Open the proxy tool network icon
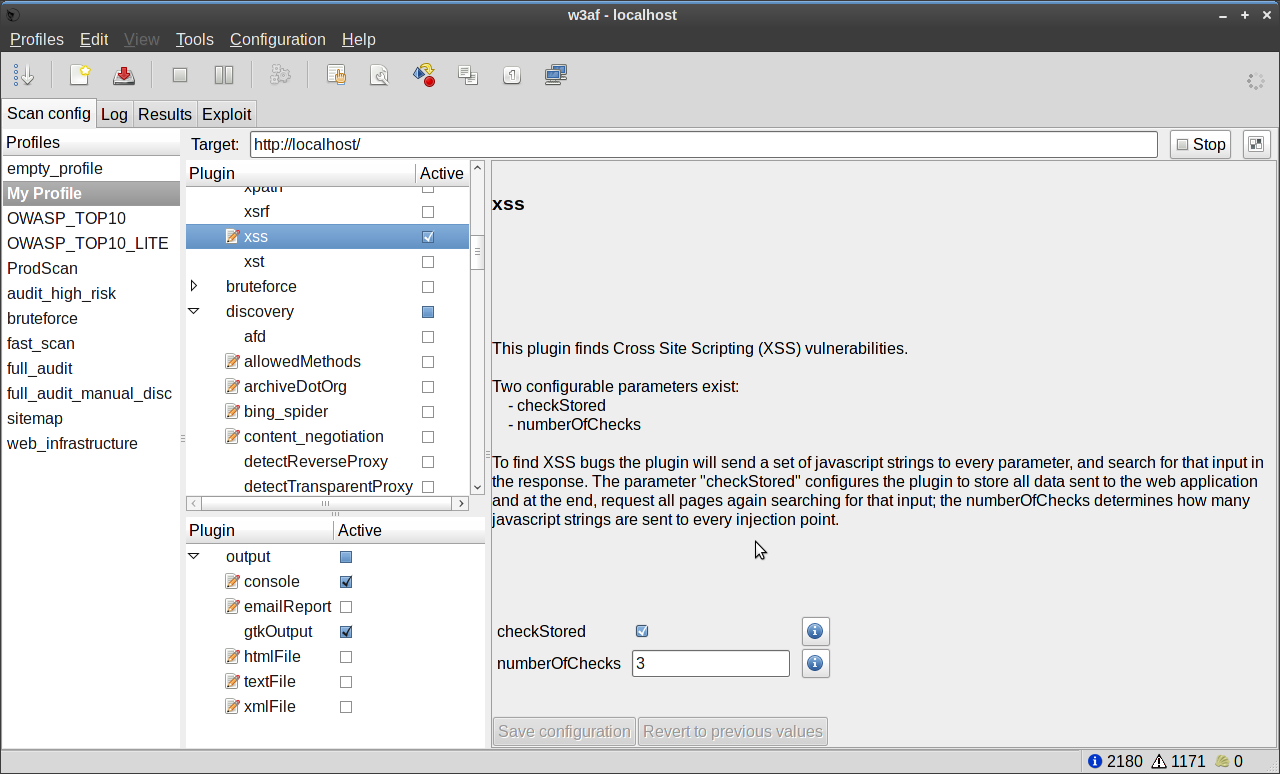This screenshot has height=774, width=1280. tap(556, 76)
